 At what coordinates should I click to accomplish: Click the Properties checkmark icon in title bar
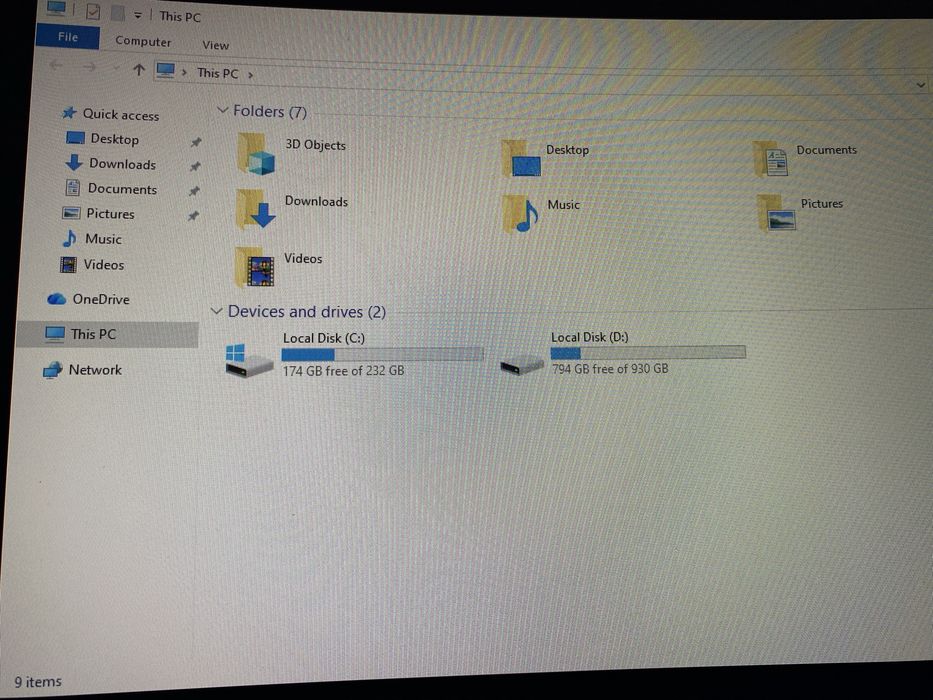pyautogui.click(x=93, y=11)
